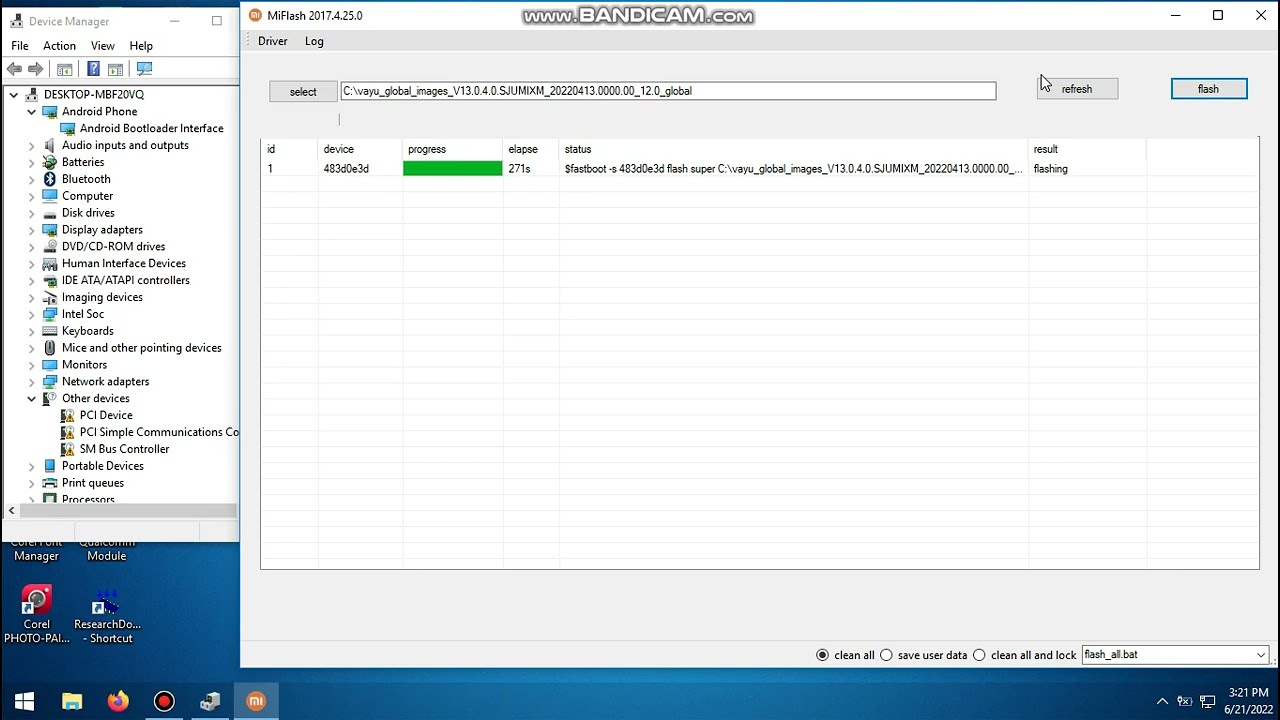Expand the Display adapters node
Image resolution: width=1280 pixels, height=720 pixels.
(x=31, y=230)
